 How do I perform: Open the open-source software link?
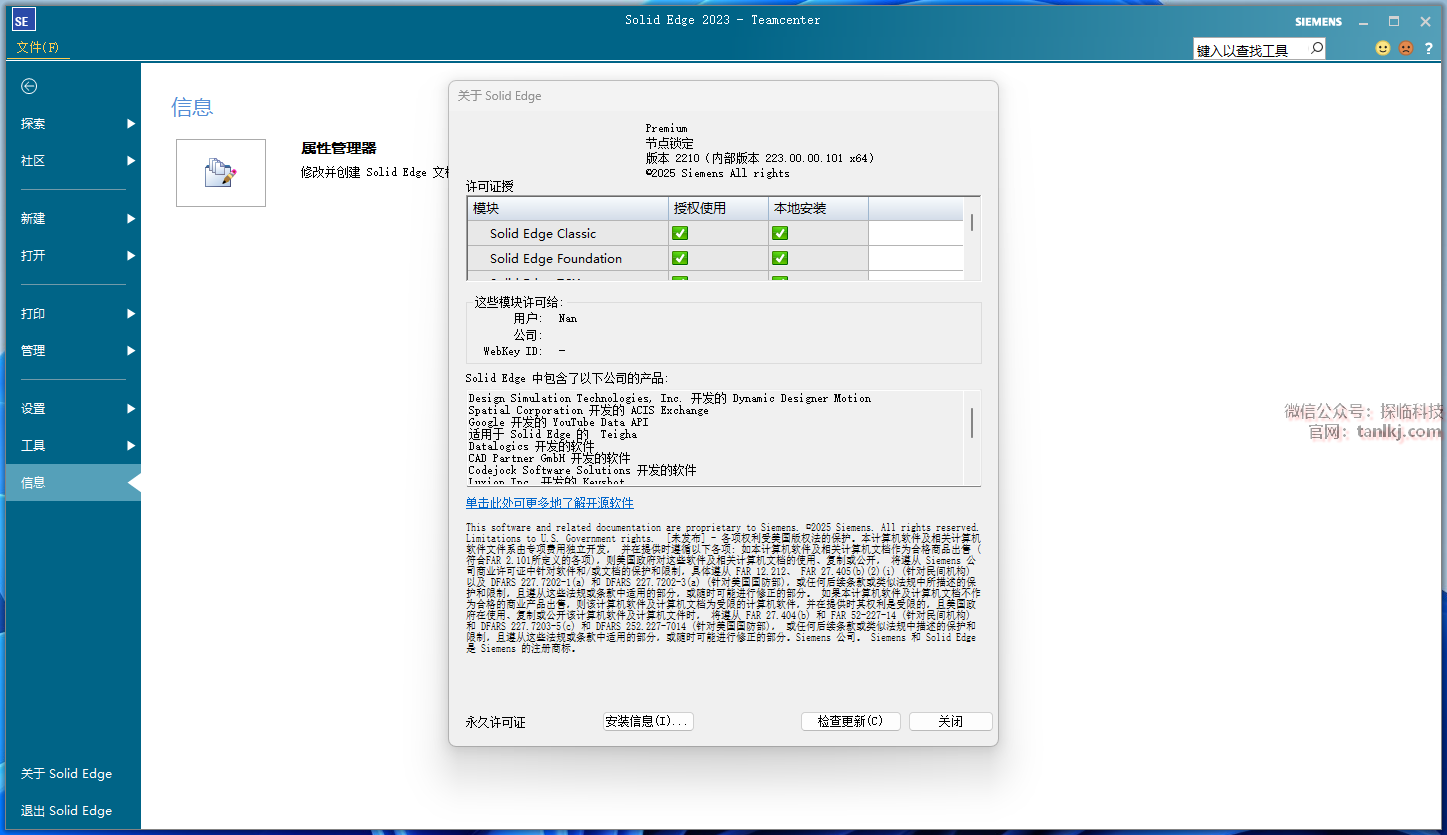(x=549, y=503)
